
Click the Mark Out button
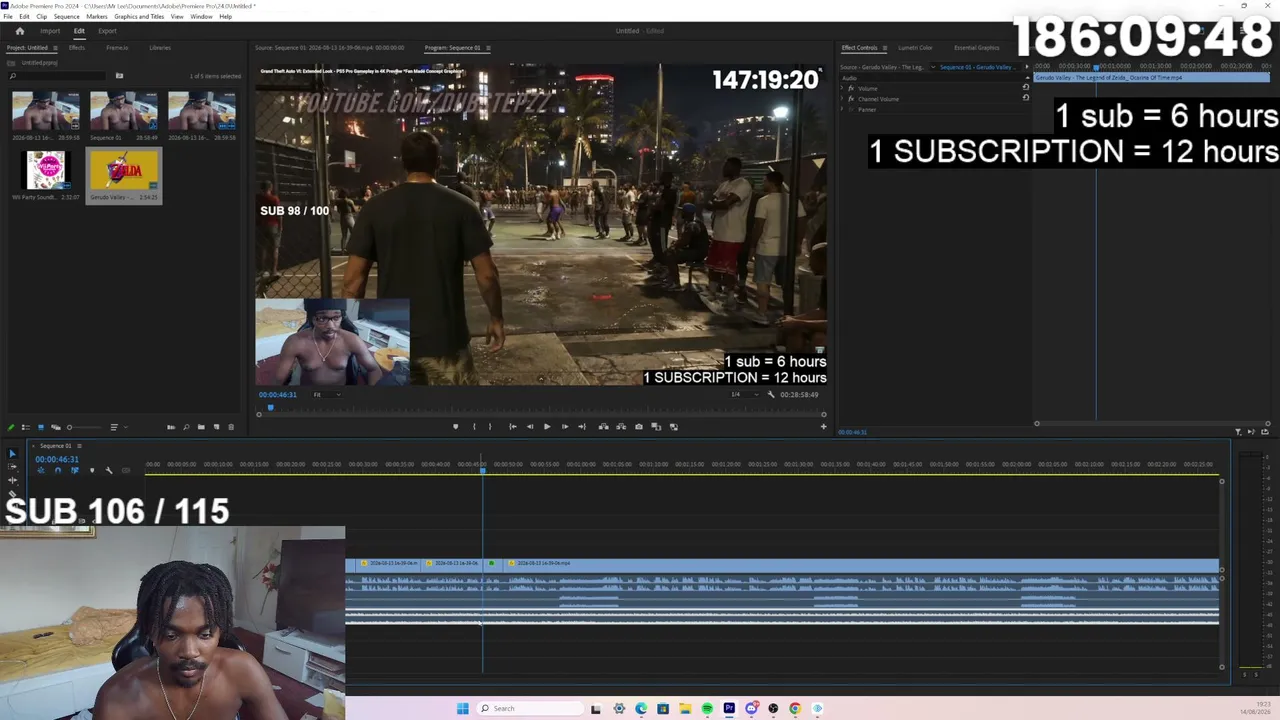pos(489,427)
